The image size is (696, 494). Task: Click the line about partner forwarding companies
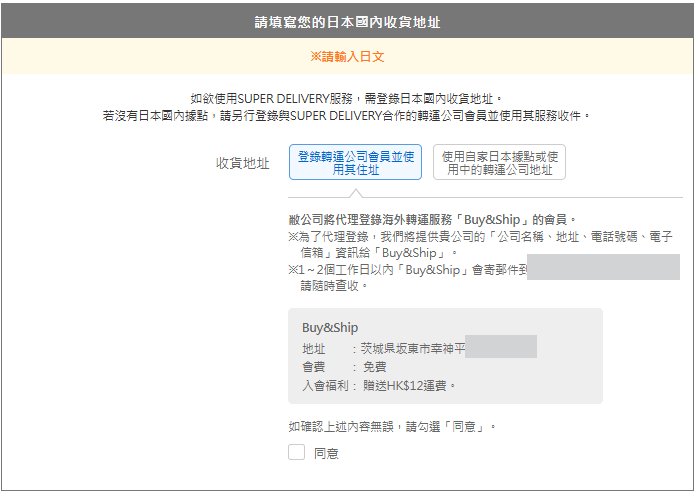(347, 116)
